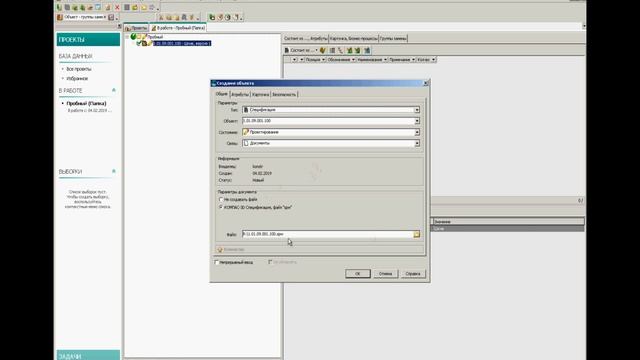The width and height of the screenshot is (640, 360).
Task: Open the Объект - группы замен toolbar dropdown
Action: tap(104, 17)
